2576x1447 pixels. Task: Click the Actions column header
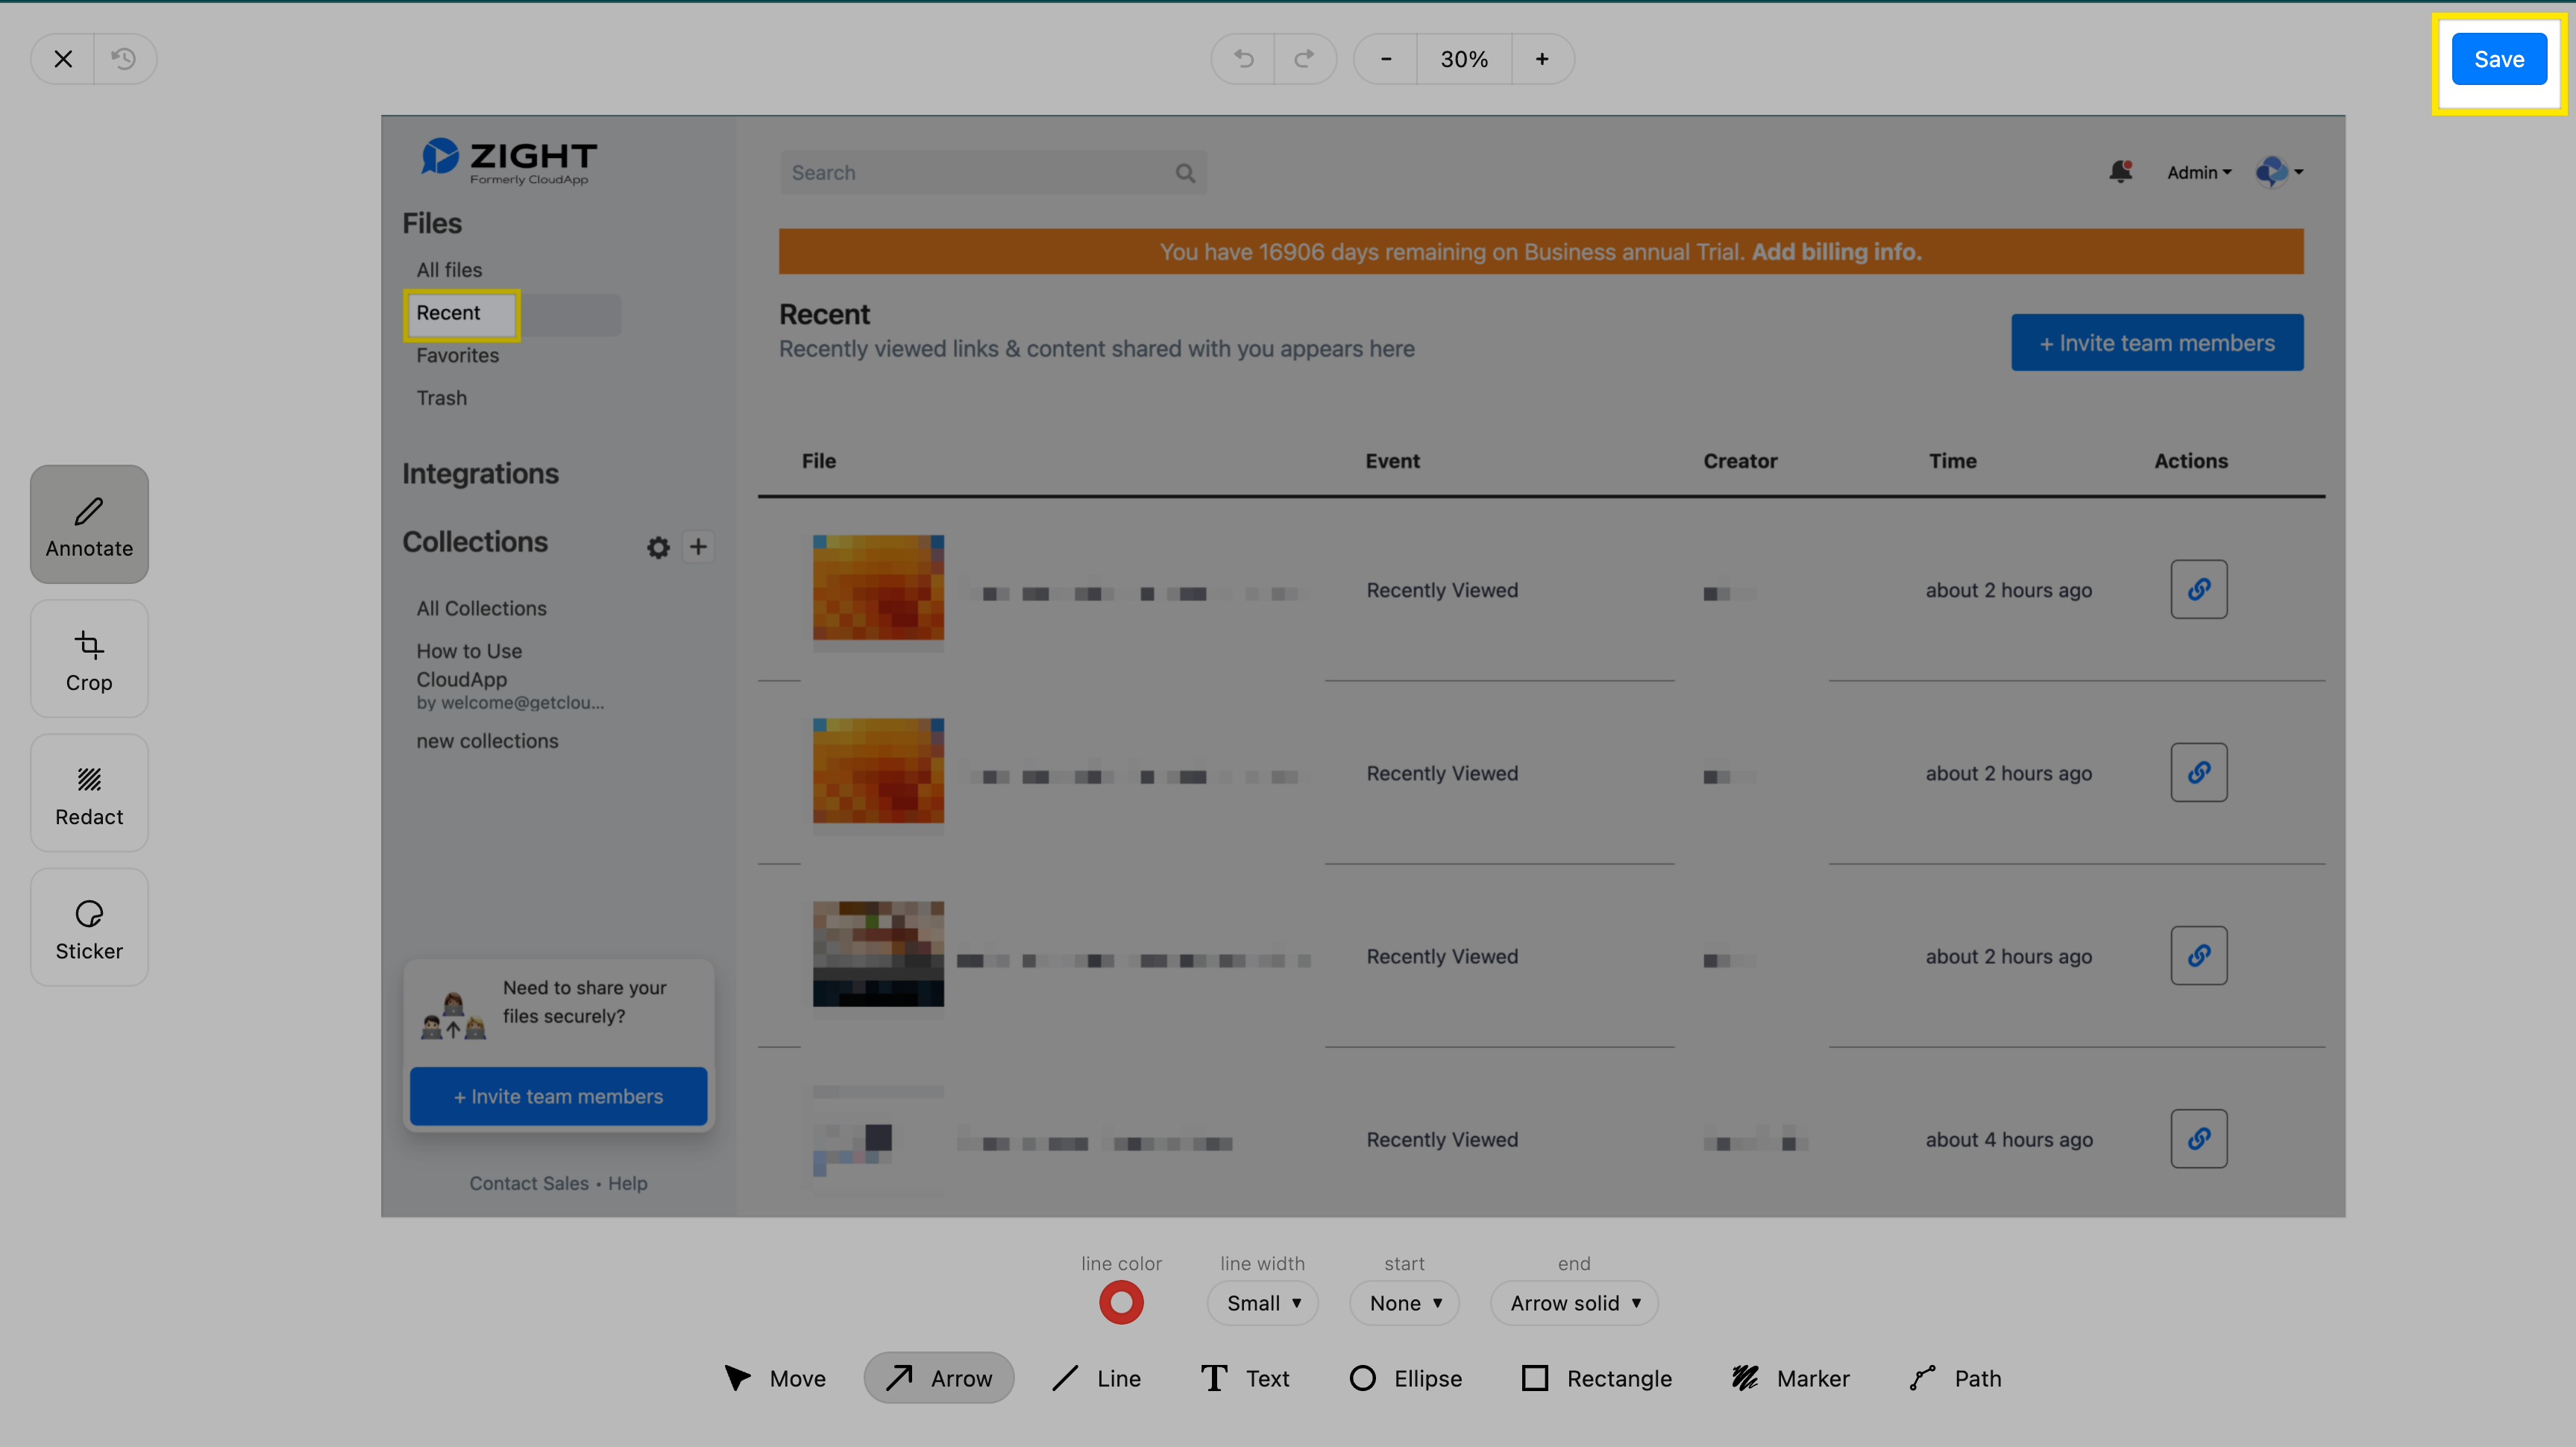tap(2190, 461)
